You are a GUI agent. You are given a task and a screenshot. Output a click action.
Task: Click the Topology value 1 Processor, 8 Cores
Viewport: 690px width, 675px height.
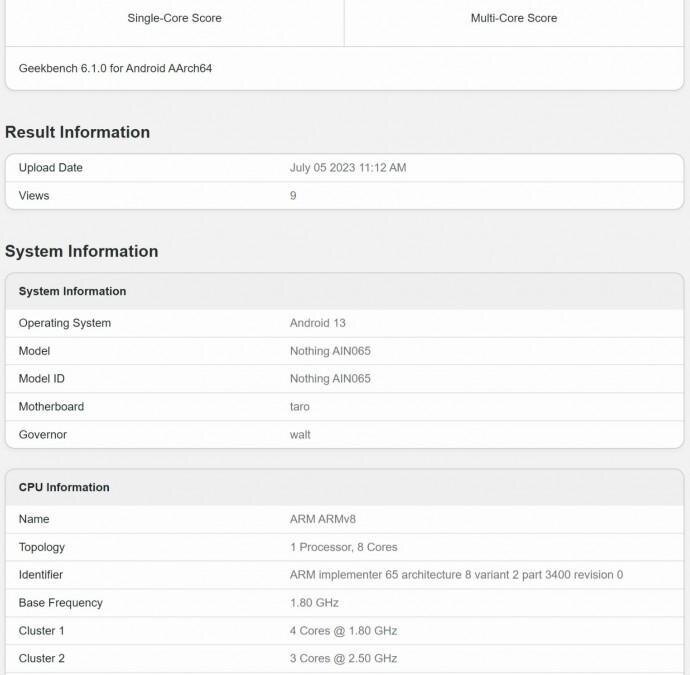pos(343,547)
